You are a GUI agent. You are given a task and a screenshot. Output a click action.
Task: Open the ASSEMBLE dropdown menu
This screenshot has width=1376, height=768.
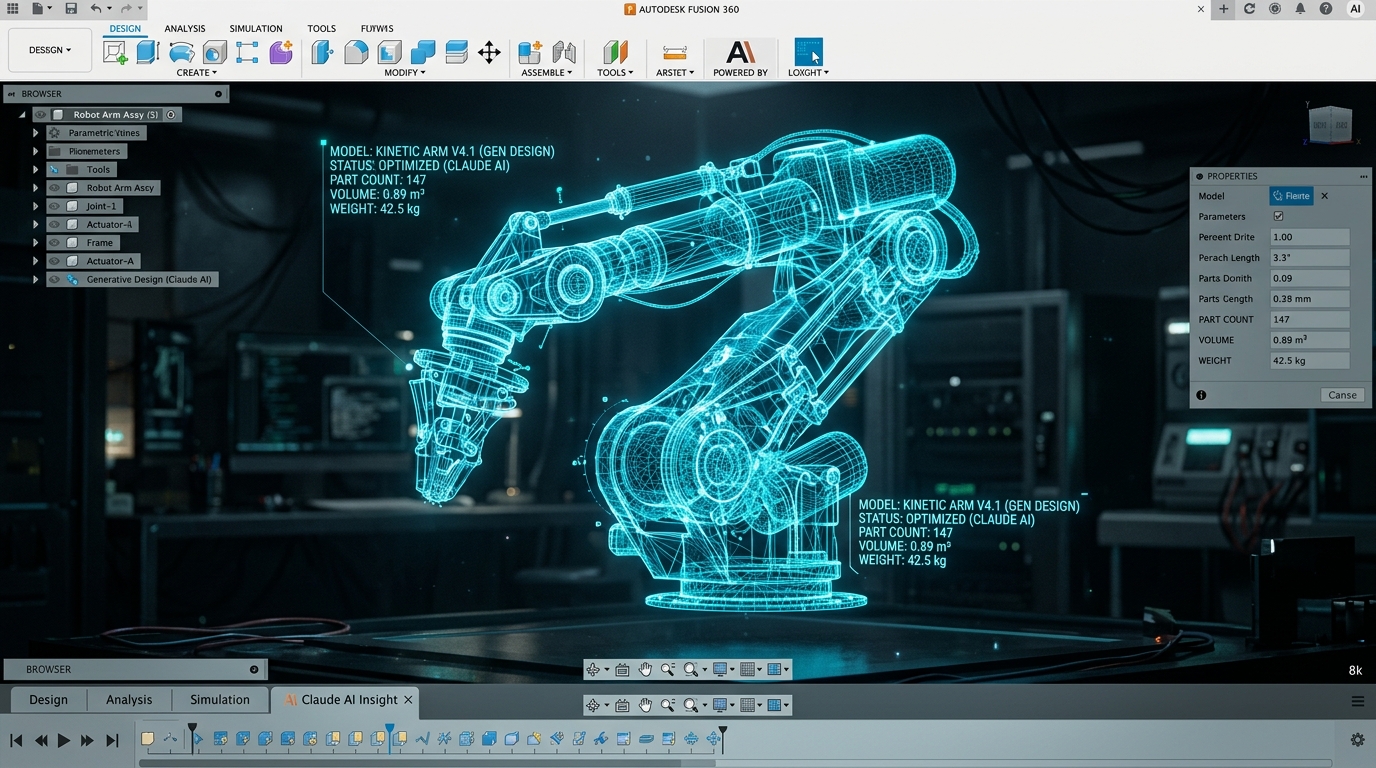tap(547, 73)
